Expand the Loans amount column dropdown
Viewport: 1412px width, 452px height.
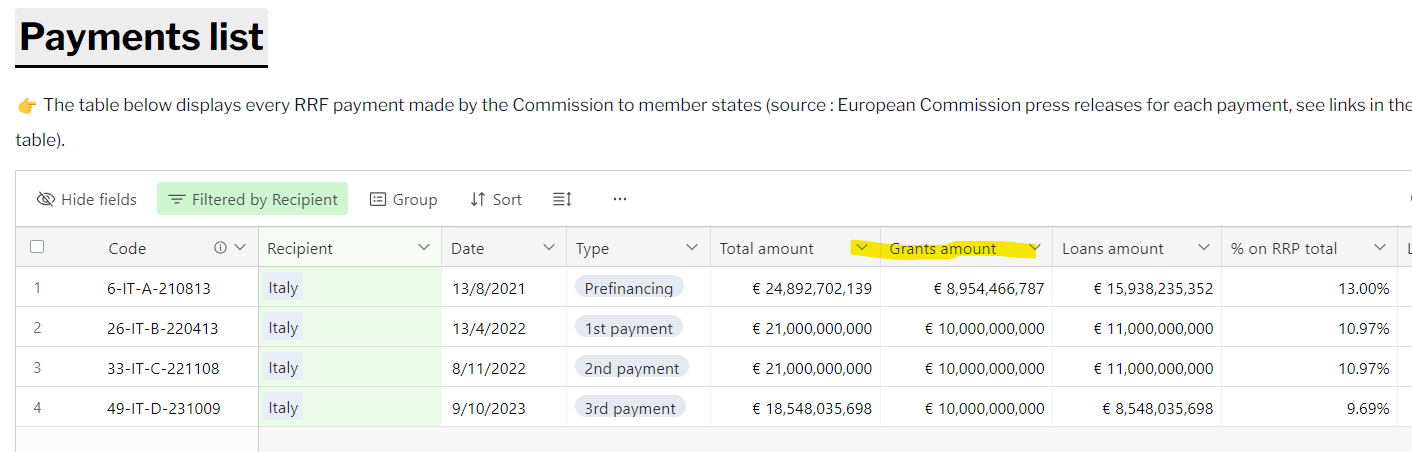tap(1204, 248)
